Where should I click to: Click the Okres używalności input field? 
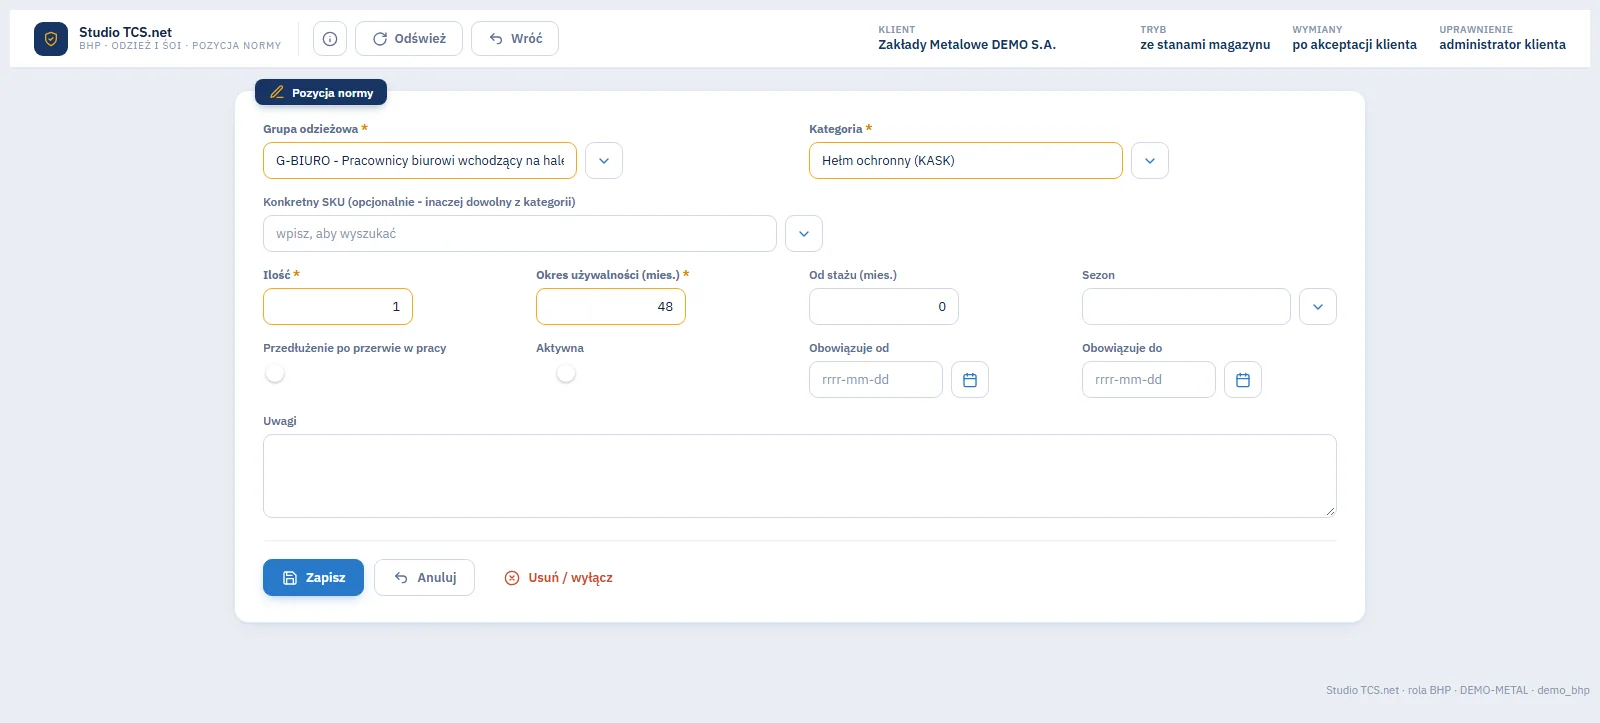coord(611,307)
